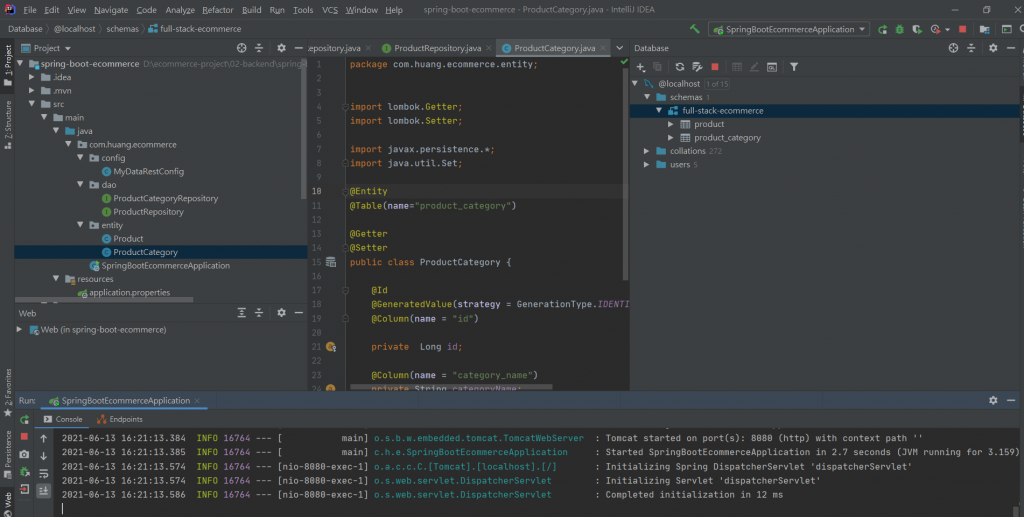This screenshot has height=517, width=1024.
Task: Open the query console icon in Database panel
Action: pyautogui.click(x=771, y=67)
